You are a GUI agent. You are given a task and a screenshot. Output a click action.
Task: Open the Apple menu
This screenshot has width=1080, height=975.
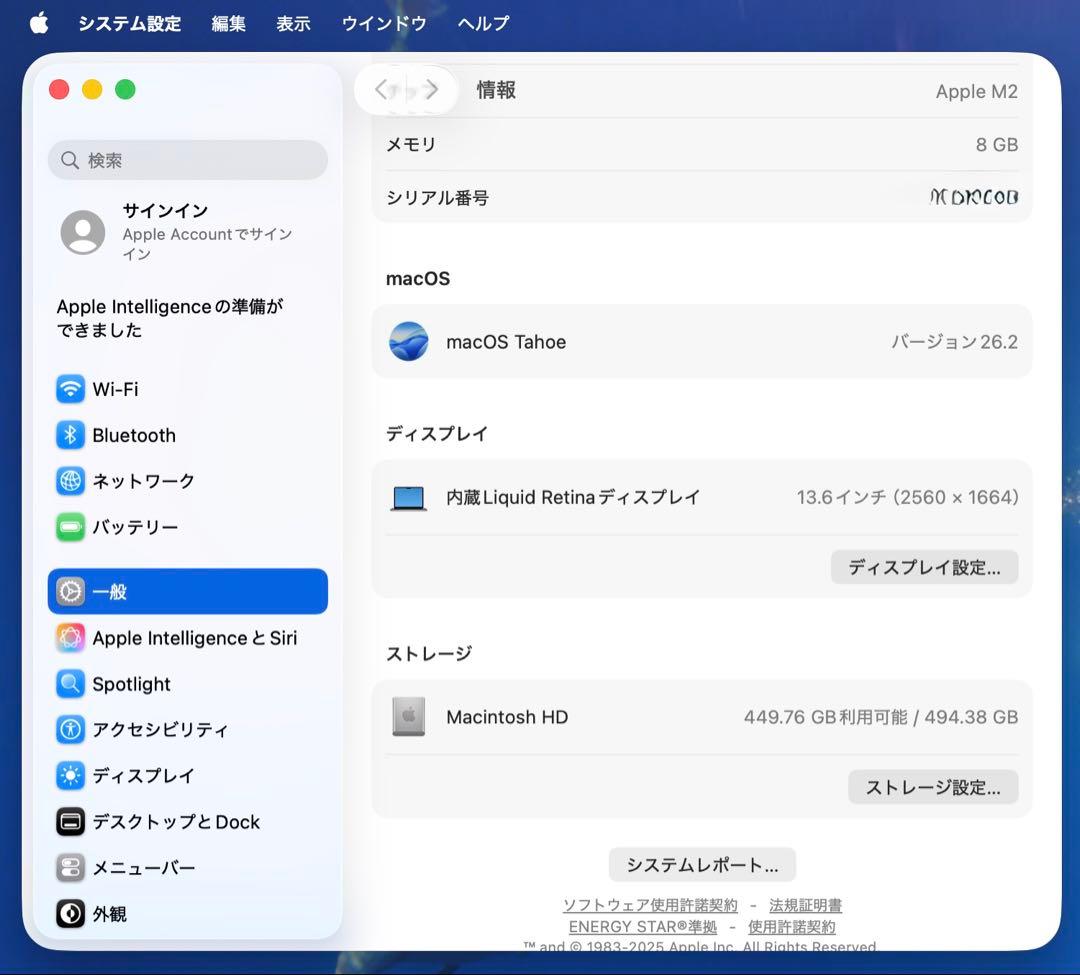point(39,23)
